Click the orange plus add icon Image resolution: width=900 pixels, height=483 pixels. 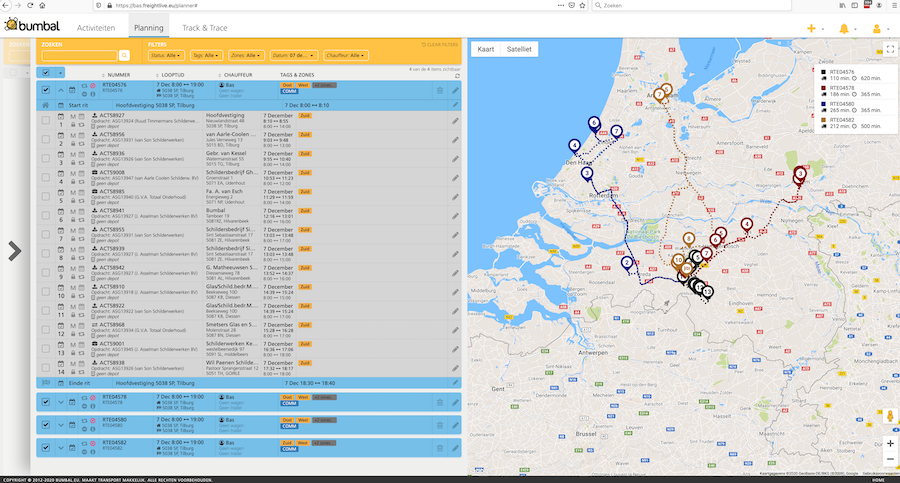pos(811,28)
